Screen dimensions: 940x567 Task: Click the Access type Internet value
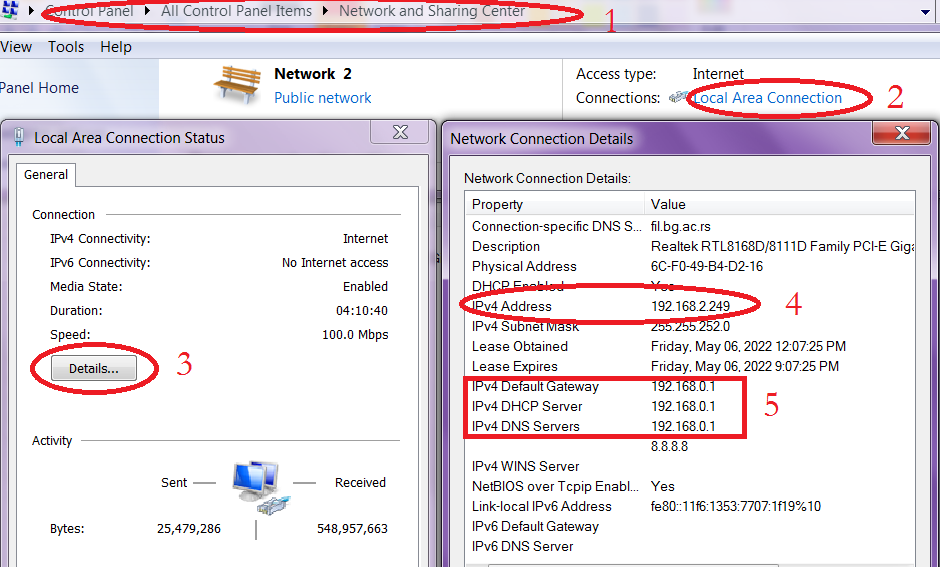718,74
